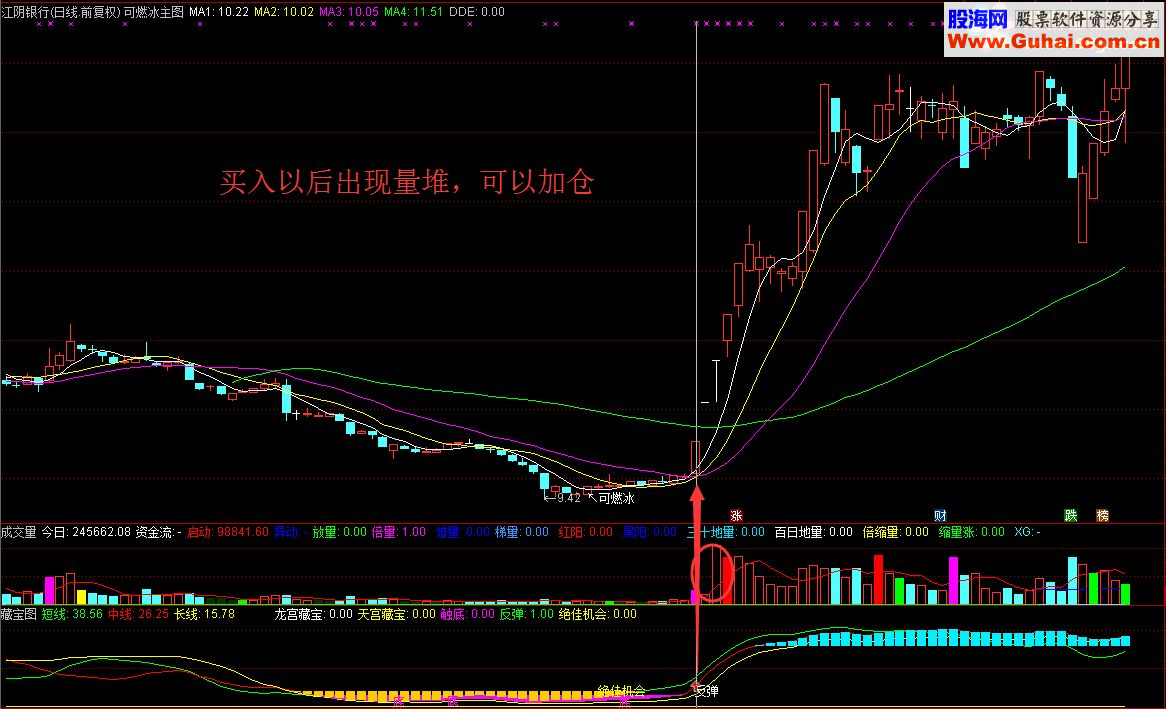Screen dimensions: 1166x709
Task: Click the XG: - label
Action: pyautogui.click(x=1027, y=532)
